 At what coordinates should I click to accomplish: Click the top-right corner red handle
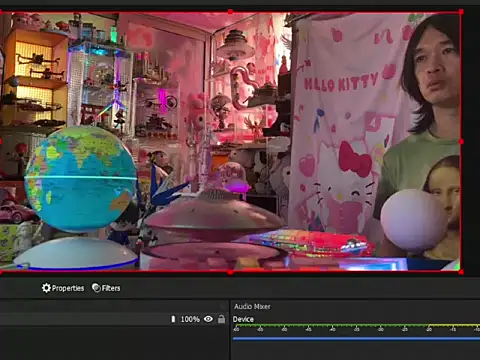pyautogui.click(x=461, y=12)
